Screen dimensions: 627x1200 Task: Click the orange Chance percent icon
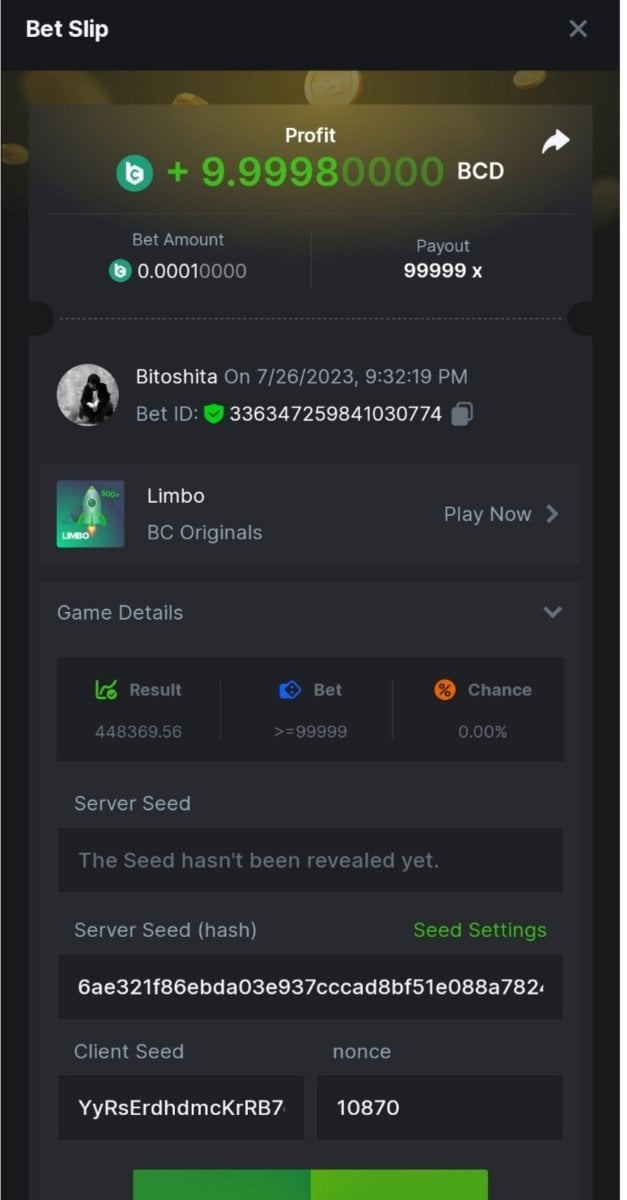tap(445, 690)
